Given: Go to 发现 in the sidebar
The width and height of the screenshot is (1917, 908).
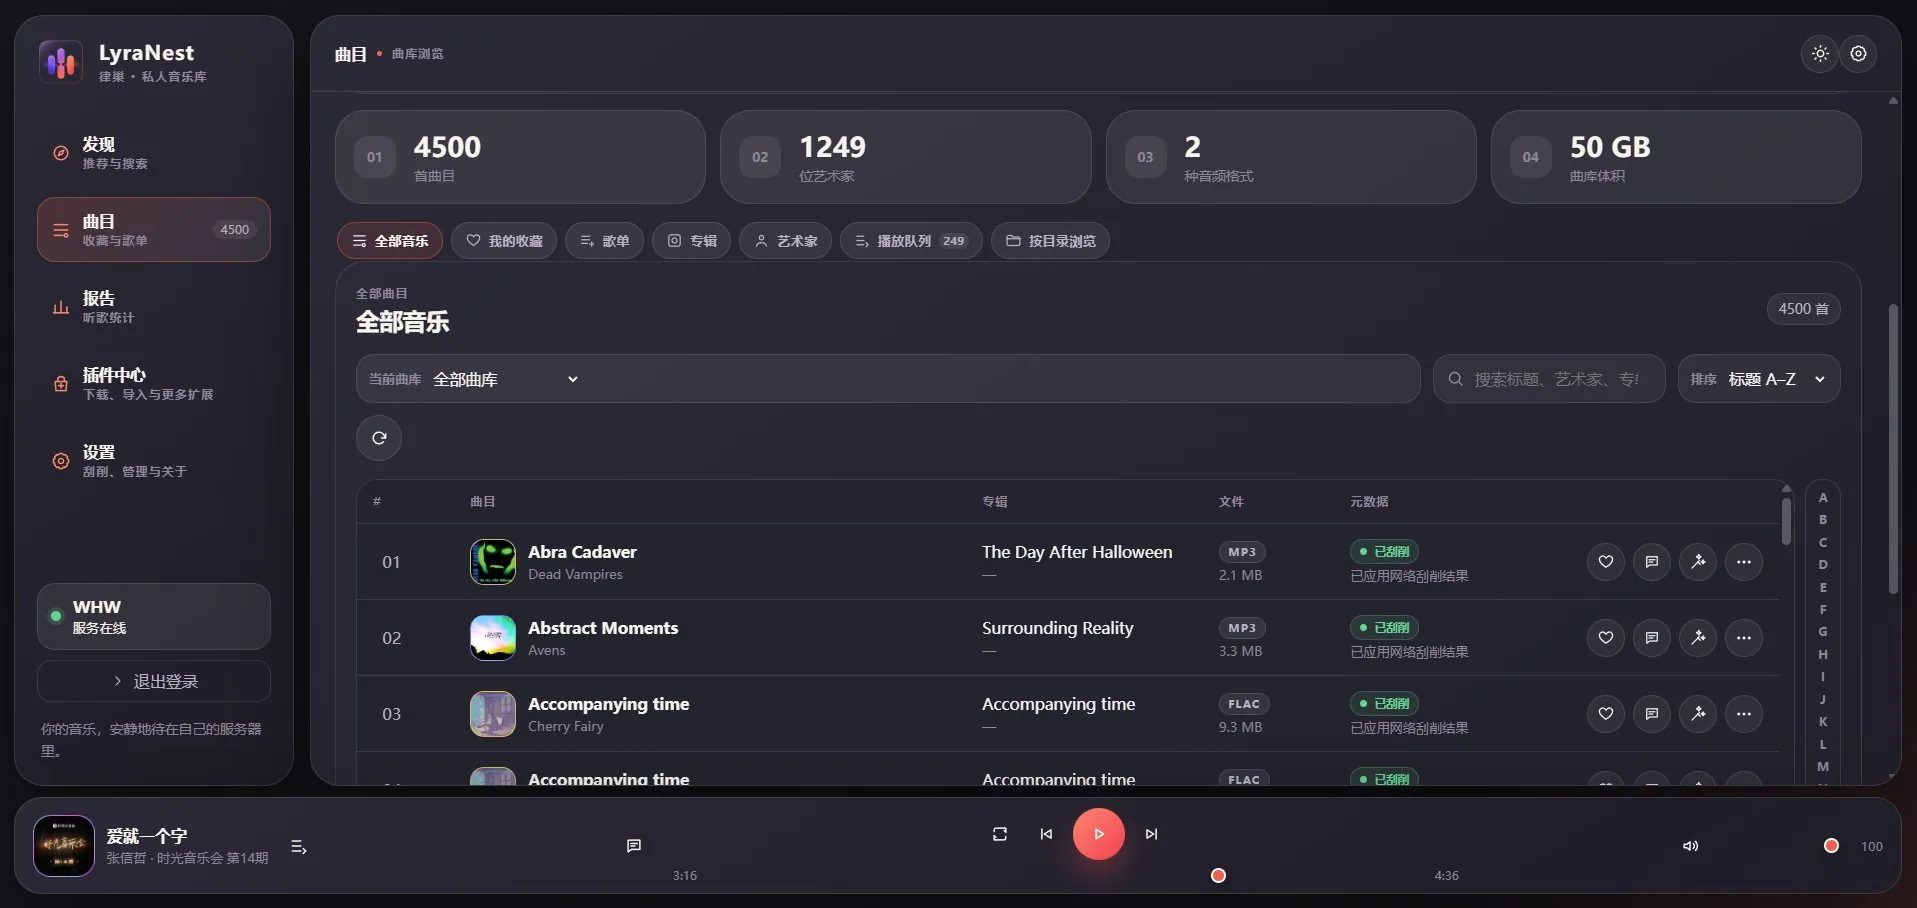Looking at the screenshot, I should [153, 153].
